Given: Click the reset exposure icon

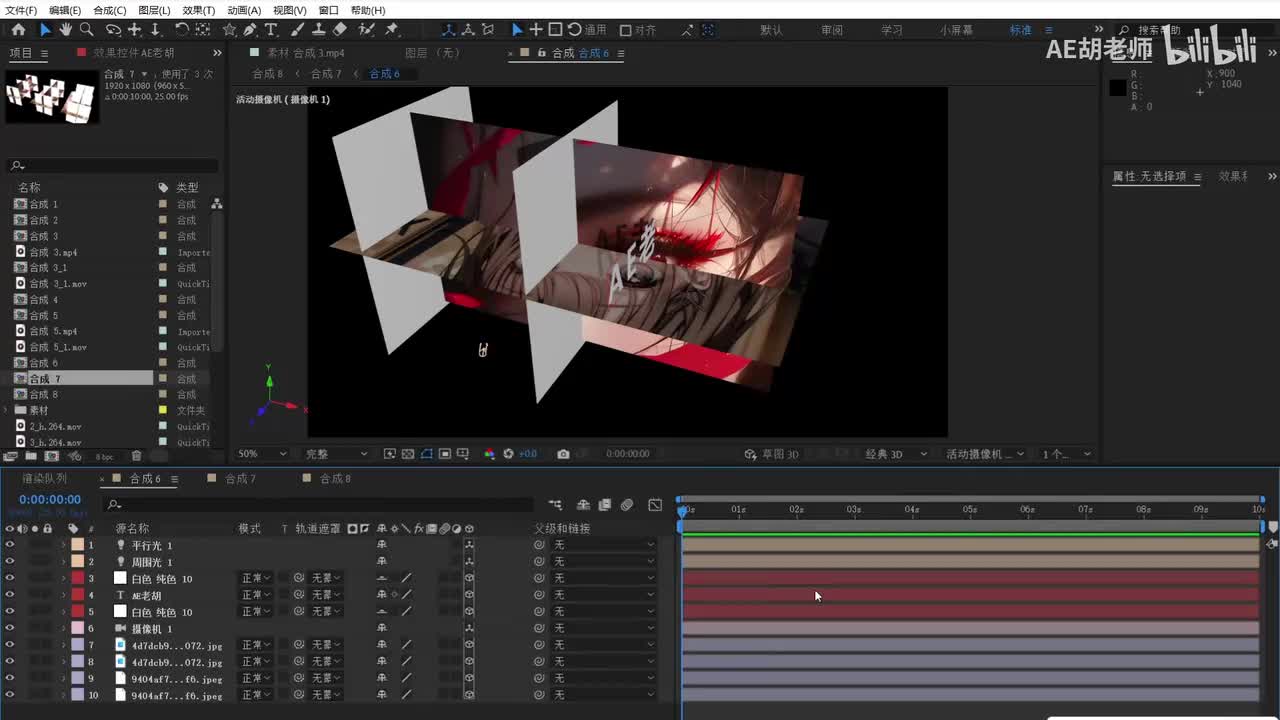Looking at the screenshot, I should click(x=508, y=454).
